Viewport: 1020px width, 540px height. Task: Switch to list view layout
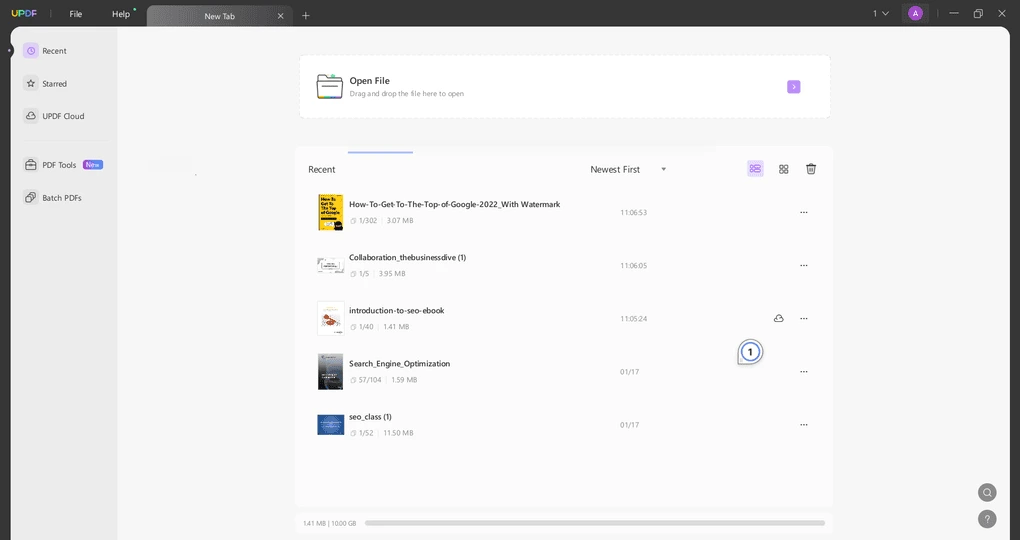point(755,169)
